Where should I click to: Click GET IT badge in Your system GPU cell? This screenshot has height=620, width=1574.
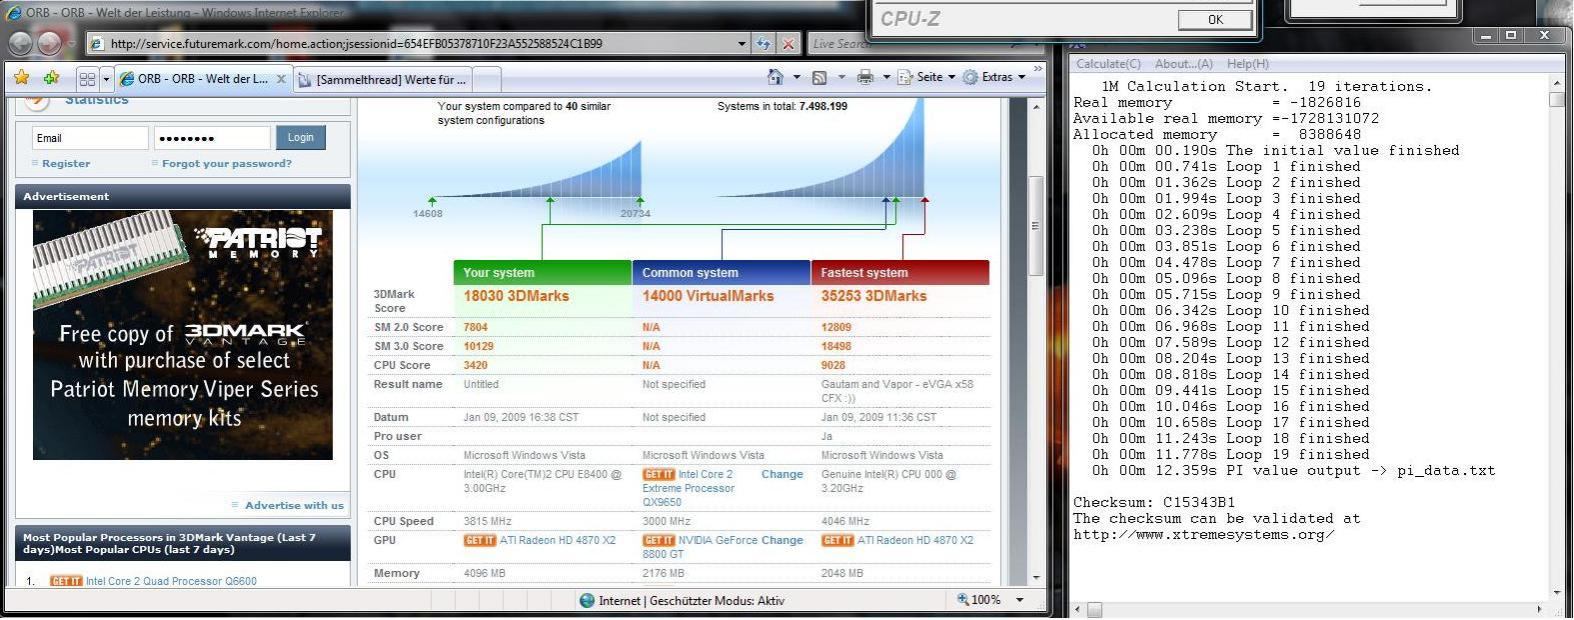(x=480, y=540)
